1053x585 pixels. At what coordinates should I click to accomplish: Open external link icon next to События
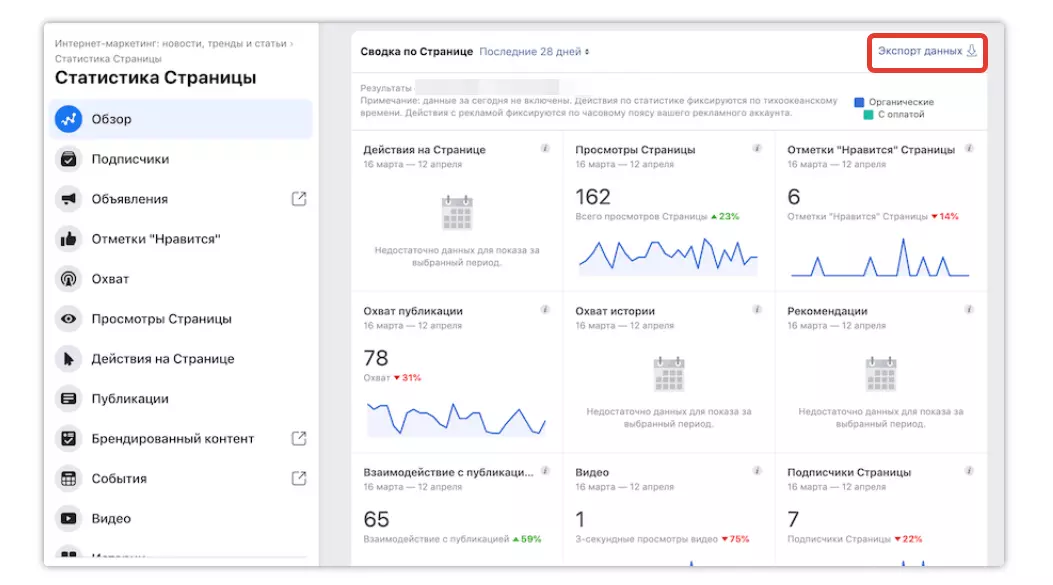(x=299, y=478)
